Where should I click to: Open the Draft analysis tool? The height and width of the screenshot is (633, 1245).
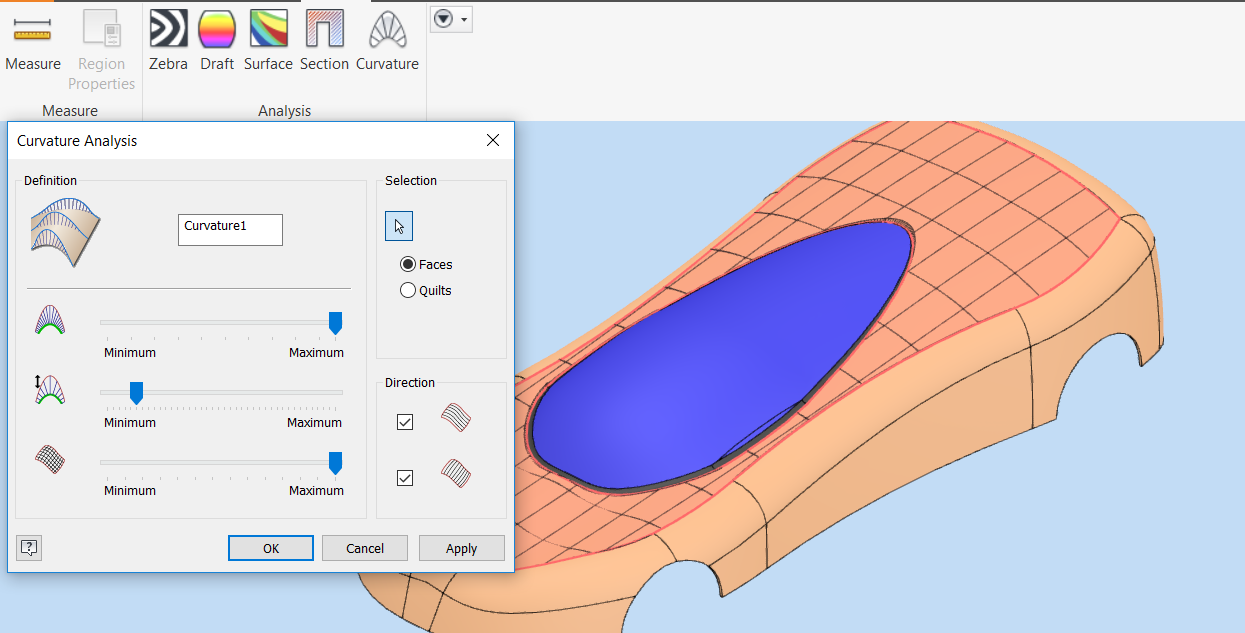pos(217,38)
